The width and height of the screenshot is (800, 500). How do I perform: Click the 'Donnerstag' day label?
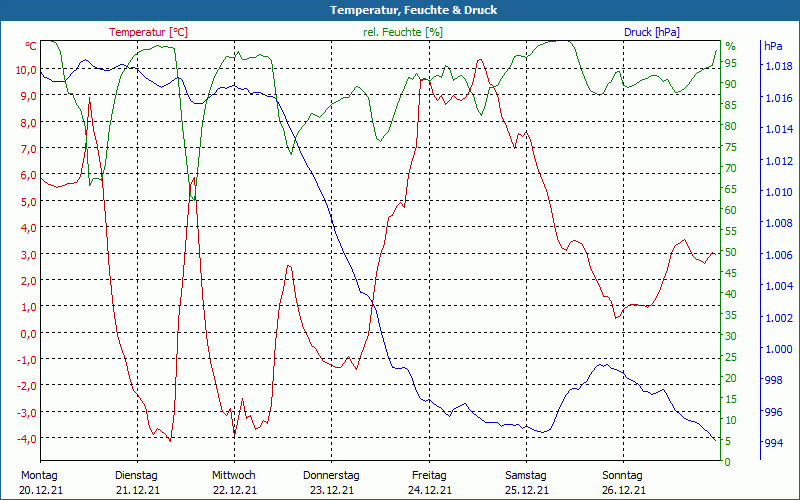[331, 476]
